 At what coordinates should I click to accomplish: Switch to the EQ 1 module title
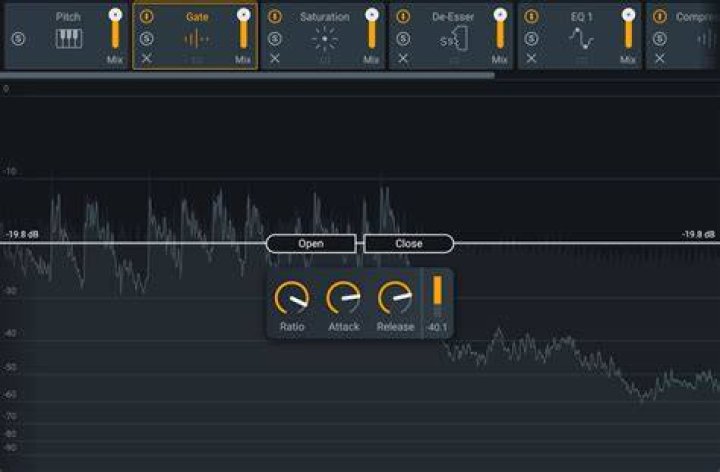click(x=582, y=17)
